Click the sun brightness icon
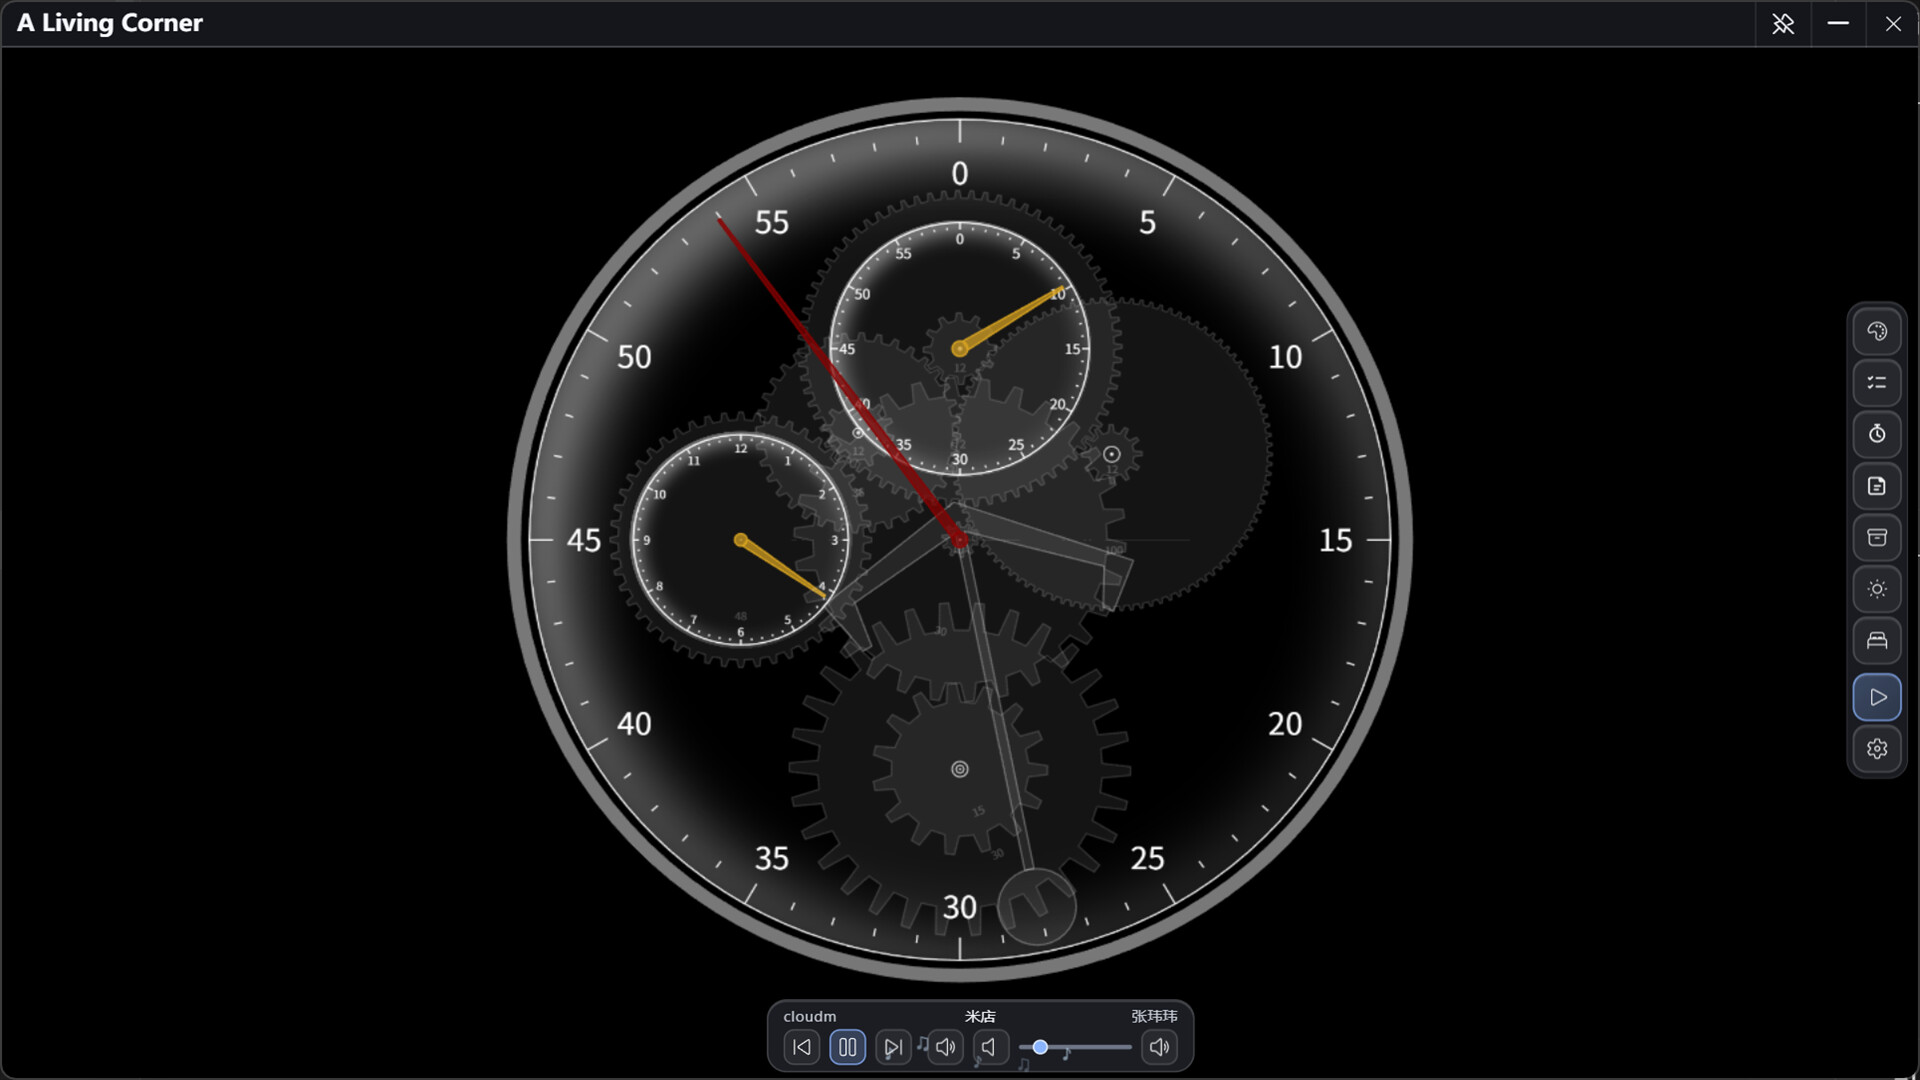 pyautogui.click(x=1877, y=589)
